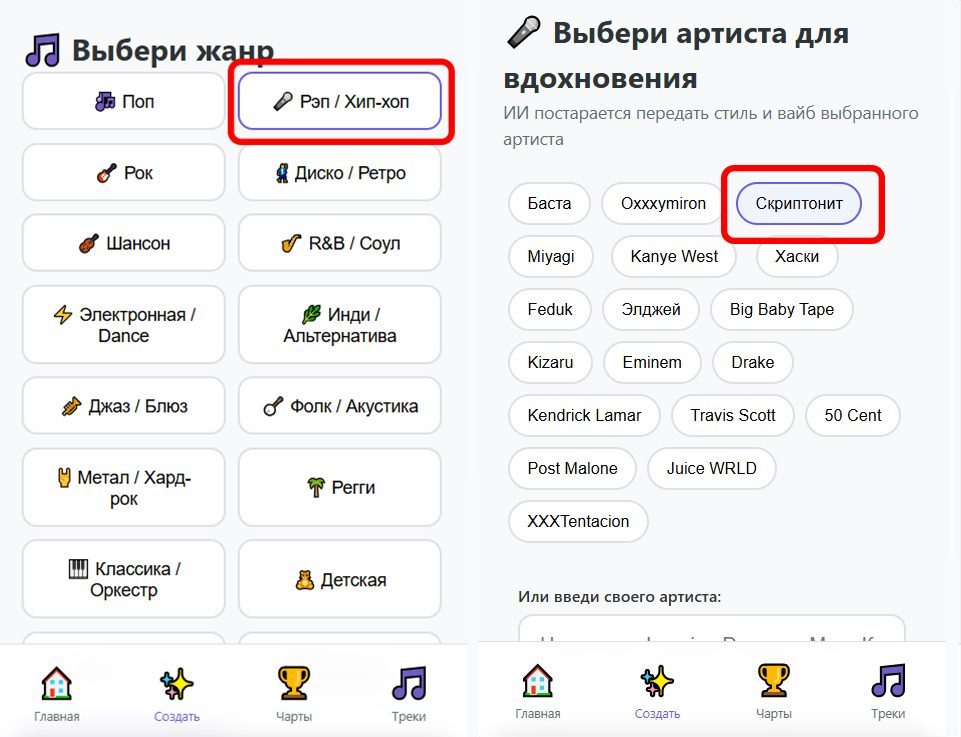Select Баста as inspiration artist

549,203
